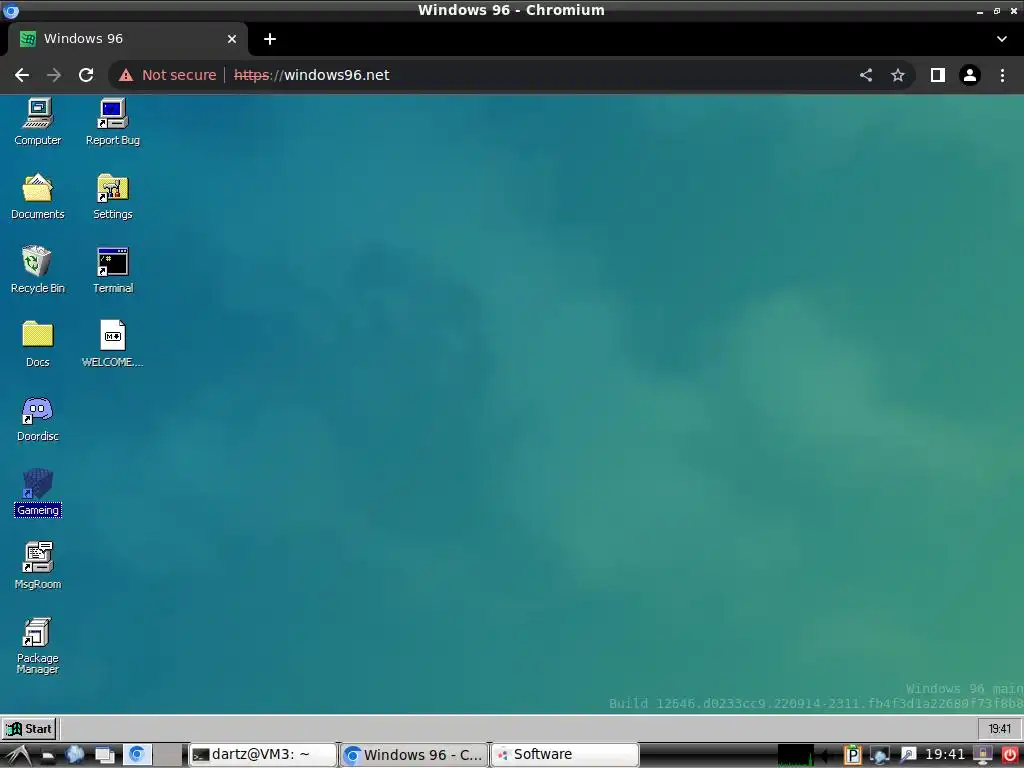The width and height of the screenshot is (1024, 768).
Task: Open the Settings desktop icon
Action: point(112,196)
